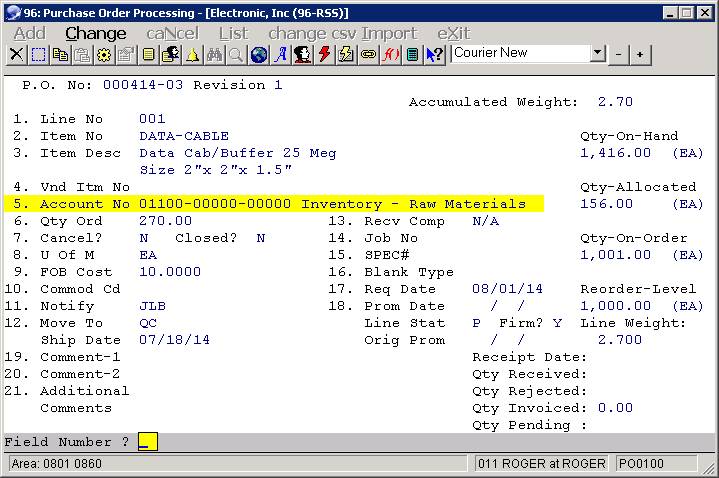Click the red f() function icon
The image size is (719, 478).
click(390, 54)
